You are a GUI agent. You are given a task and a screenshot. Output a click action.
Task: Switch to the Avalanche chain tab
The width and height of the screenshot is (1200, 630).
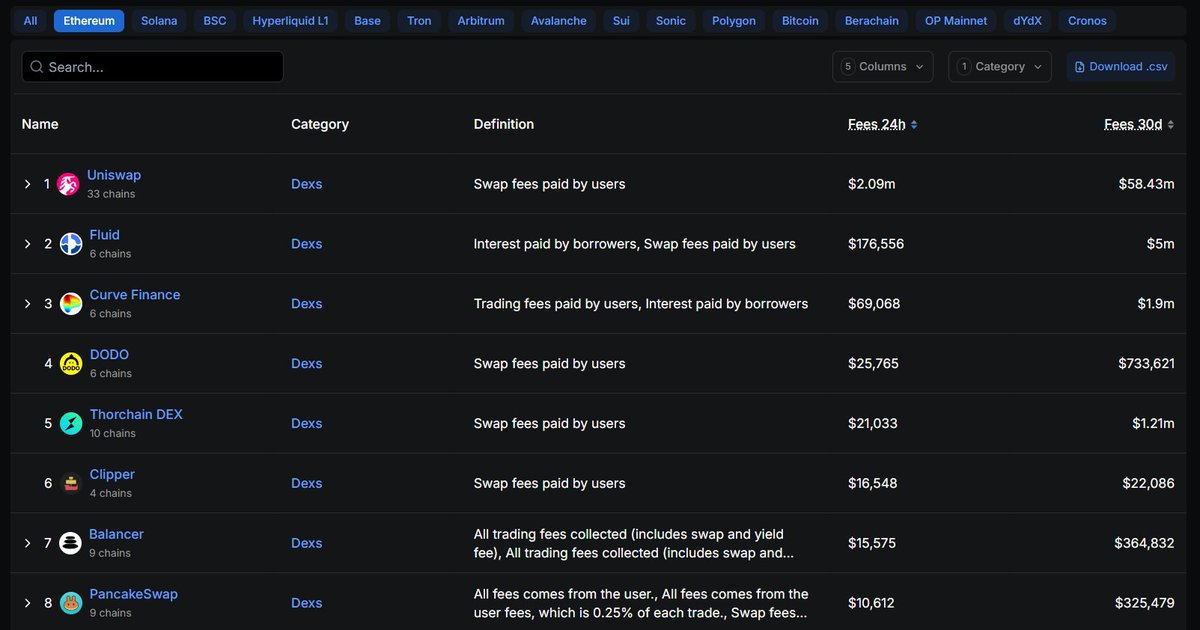(559, 21)
